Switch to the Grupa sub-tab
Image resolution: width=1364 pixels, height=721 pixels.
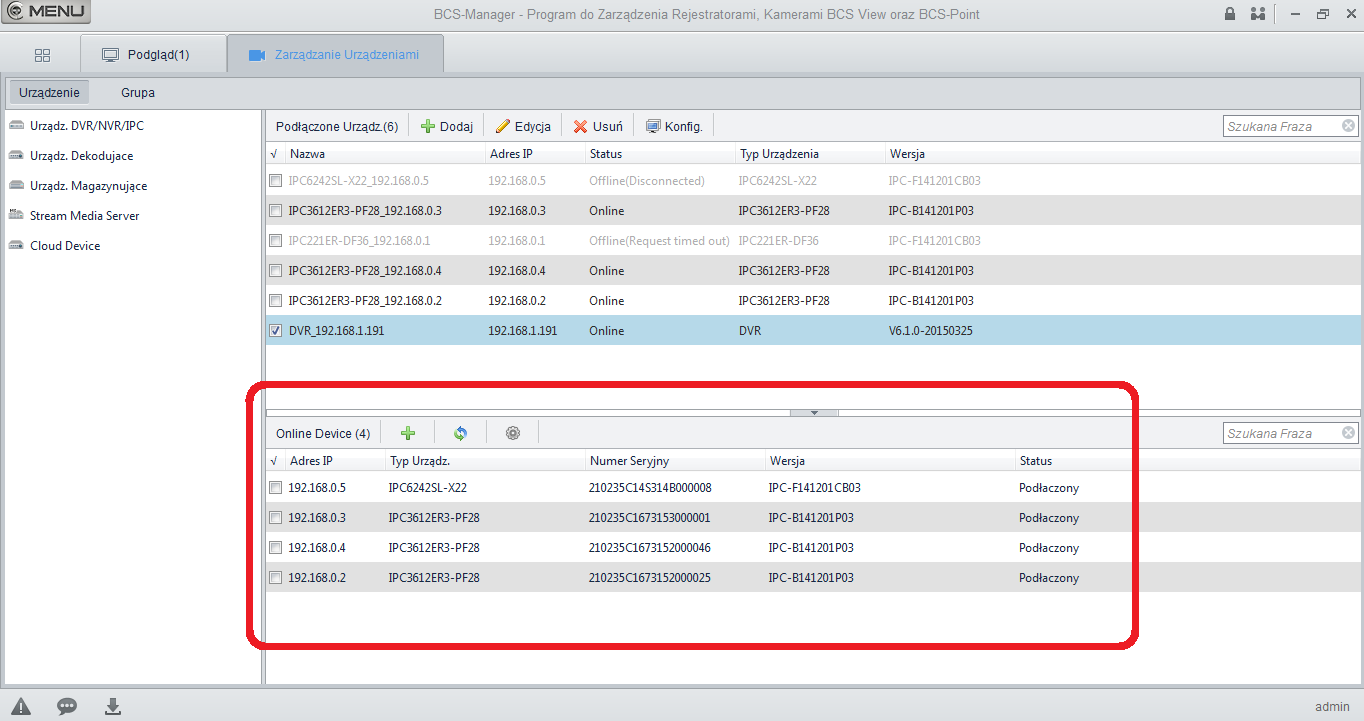pyautogui.click(x=138, y=93)
